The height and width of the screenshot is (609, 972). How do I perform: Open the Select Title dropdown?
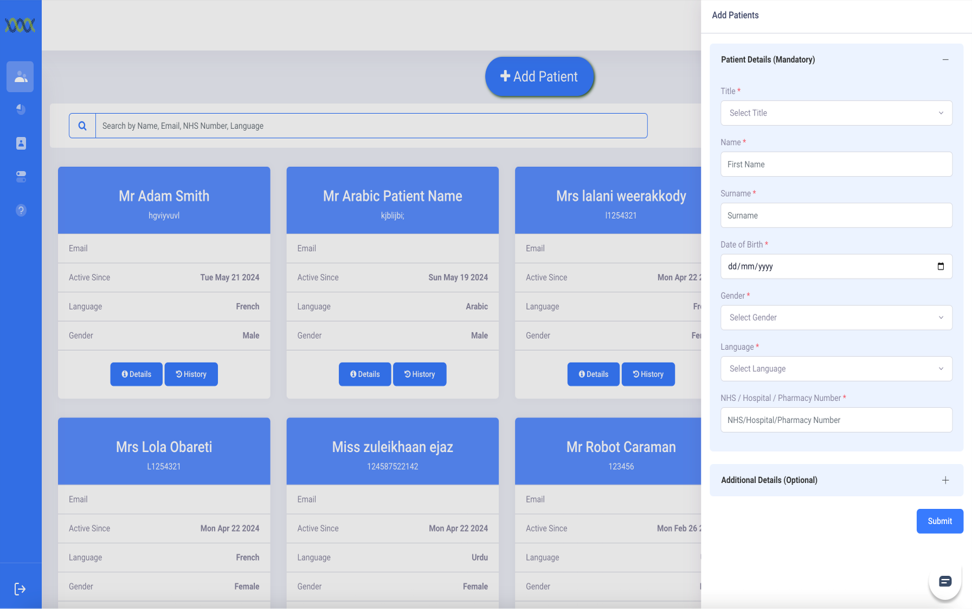pyautogui.click(x=835, y=113)
